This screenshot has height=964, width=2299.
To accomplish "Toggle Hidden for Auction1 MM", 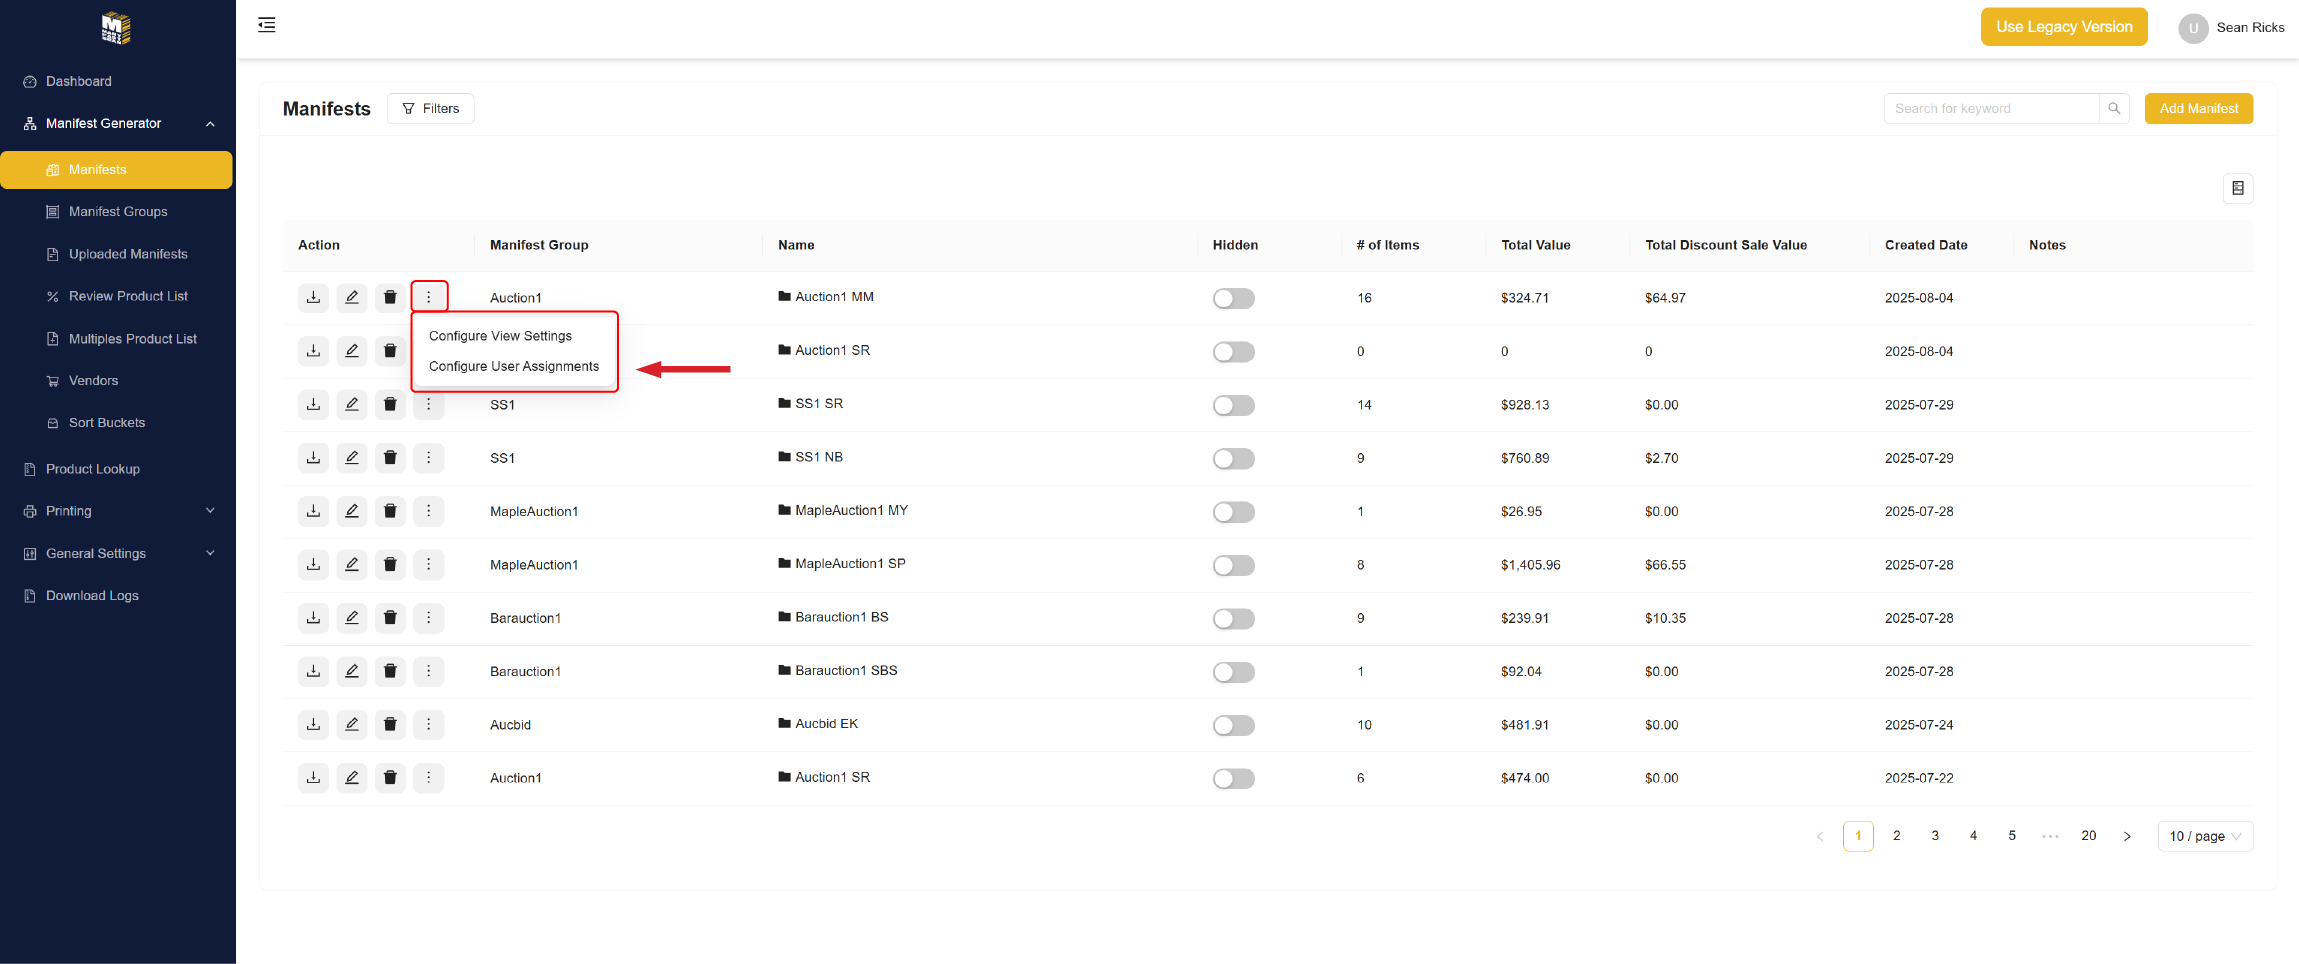I will [x=1233, y=298].
